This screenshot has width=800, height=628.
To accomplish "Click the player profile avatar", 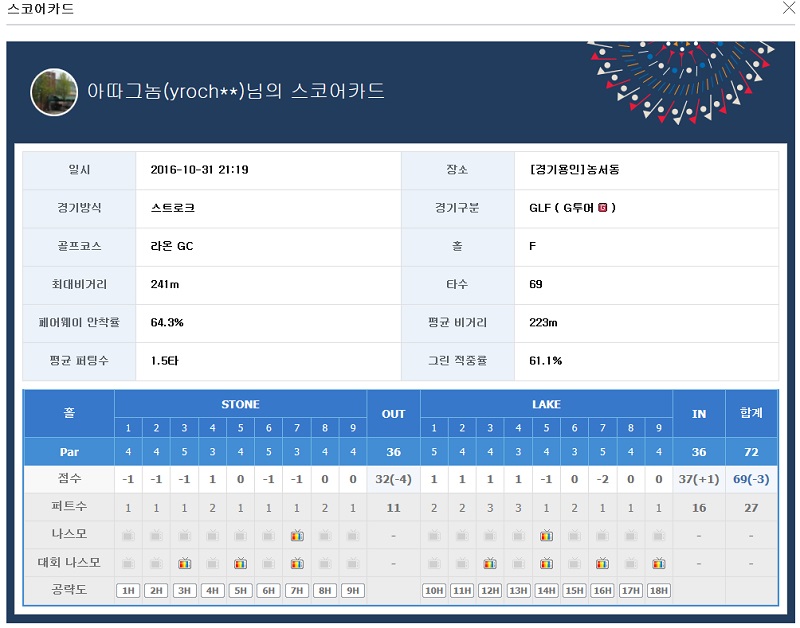I will 54,91.
